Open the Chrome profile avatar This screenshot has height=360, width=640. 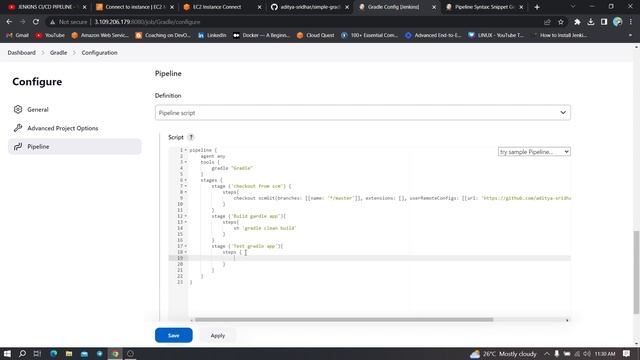tap(618, 22)
